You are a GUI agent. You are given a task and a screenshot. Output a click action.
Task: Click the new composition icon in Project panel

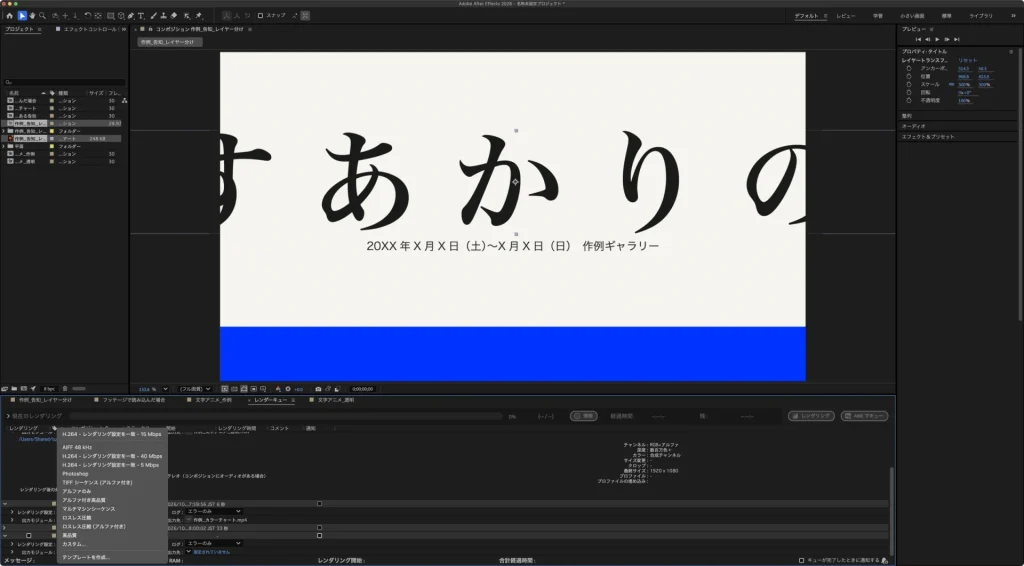tap(24, 389)
